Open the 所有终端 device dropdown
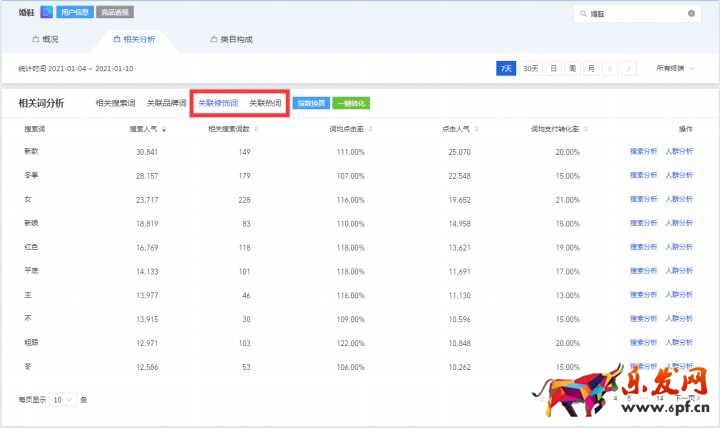720x428 pixels. point(676,68)
